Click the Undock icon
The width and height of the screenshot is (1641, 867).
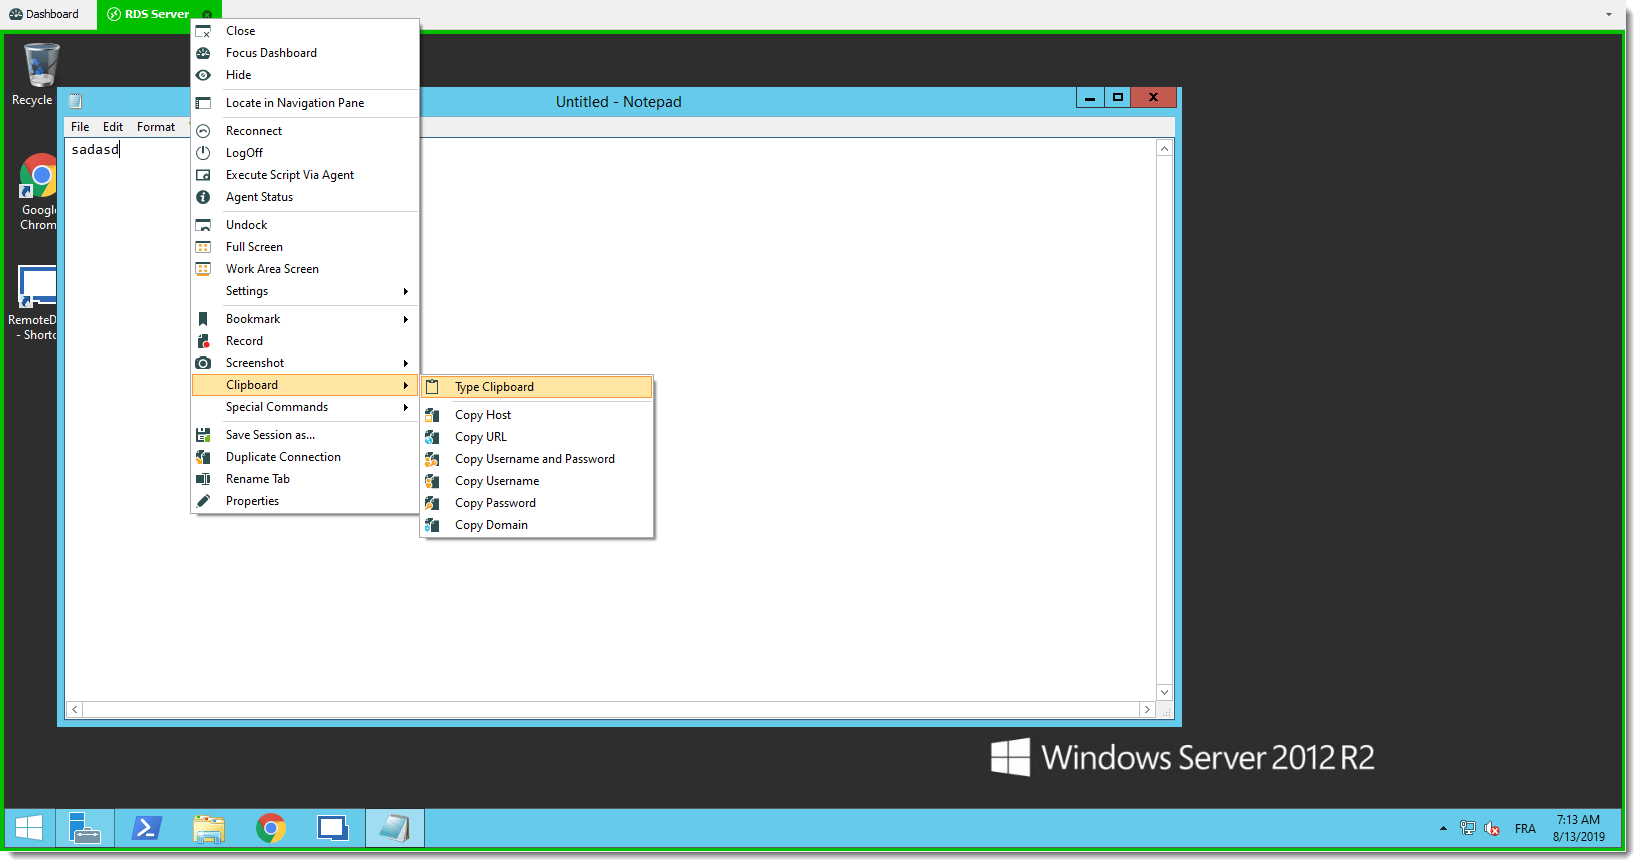(203, 225)
